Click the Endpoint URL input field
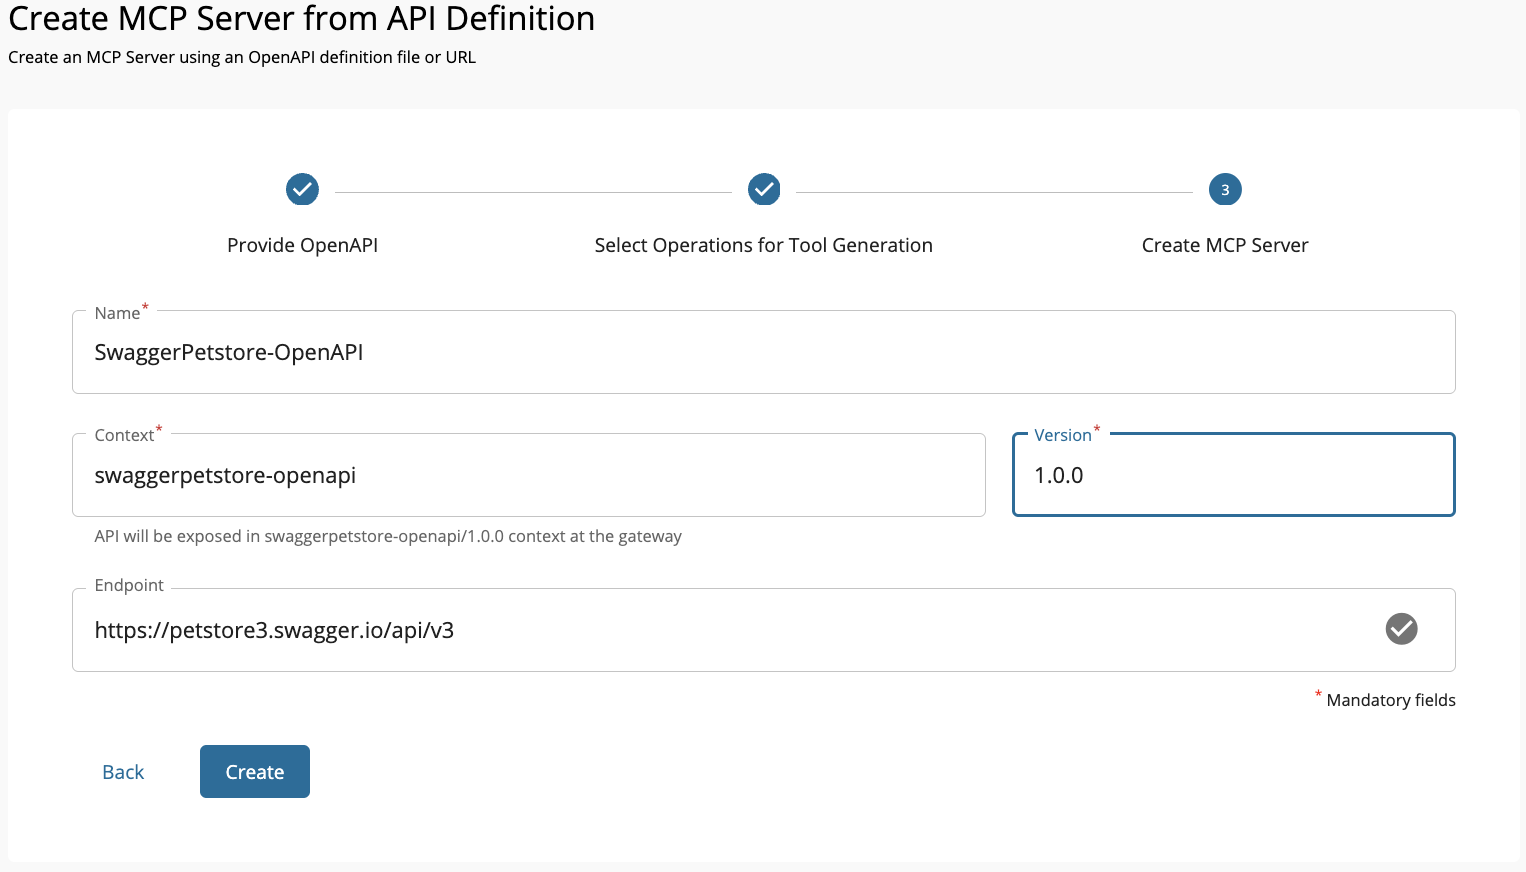This screenshot has width=1526, height=872. (x=700, y=630)
